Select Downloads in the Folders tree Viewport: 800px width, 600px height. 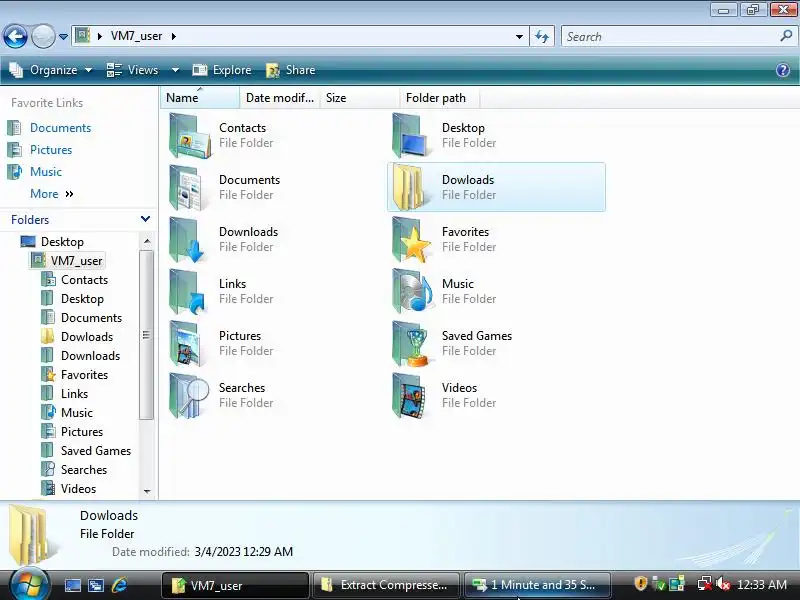coord(90,356)
